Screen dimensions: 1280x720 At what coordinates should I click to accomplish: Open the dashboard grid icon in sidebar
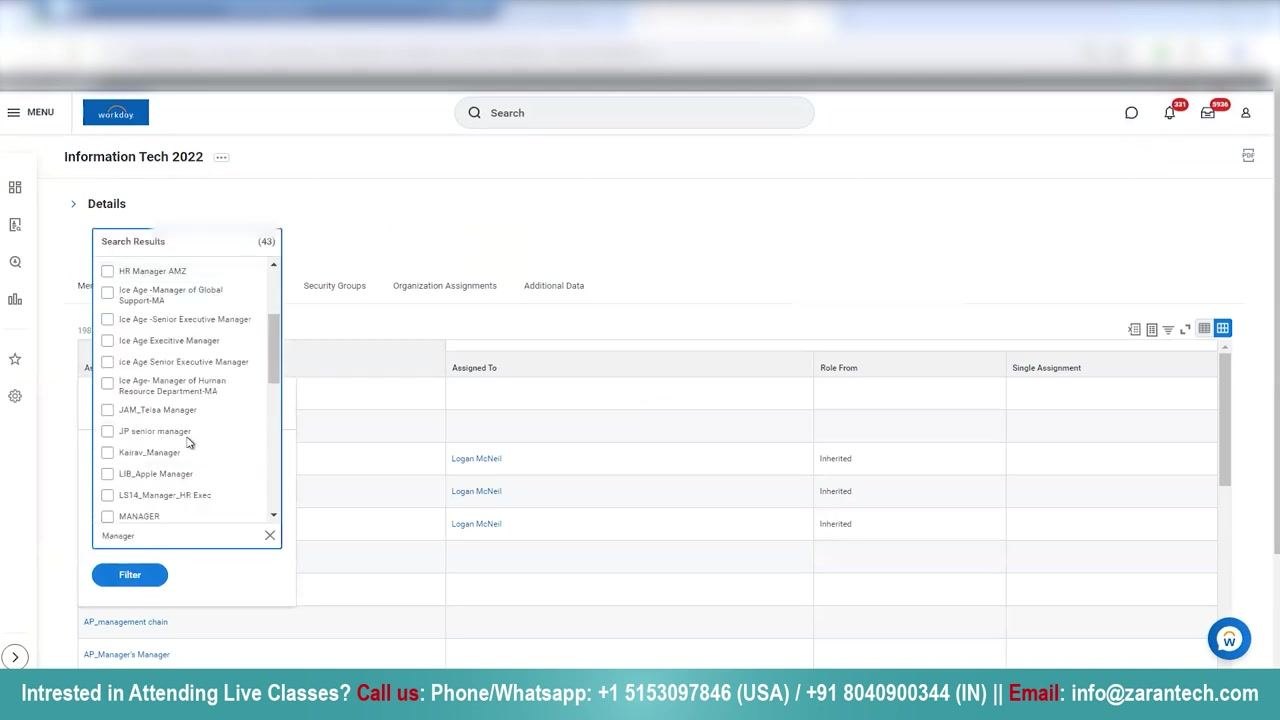point(15,187)
